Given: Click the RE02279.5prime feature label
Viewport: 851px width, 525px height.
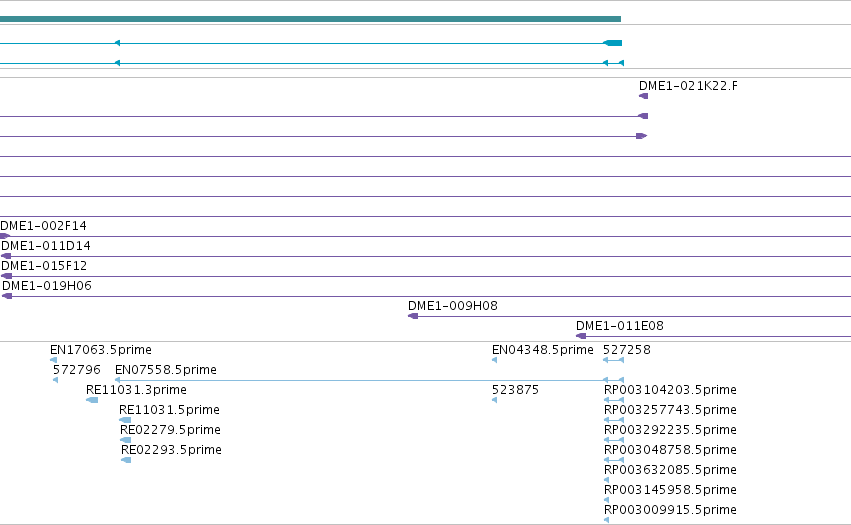Looking at the screenshot, I should coord(170,430).
